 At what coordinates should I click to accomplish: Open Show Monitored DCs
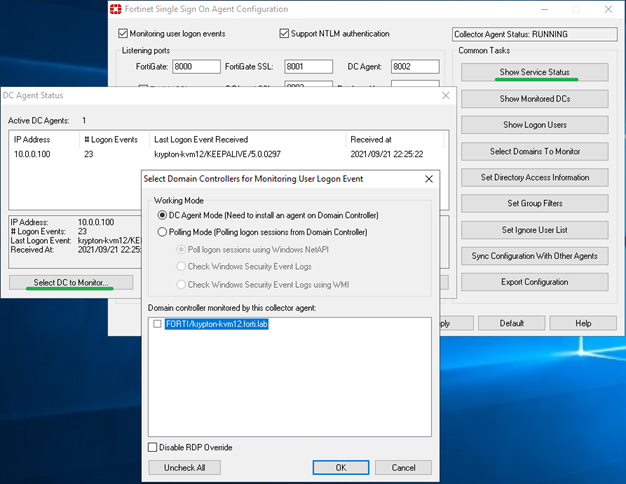point(533,99)
